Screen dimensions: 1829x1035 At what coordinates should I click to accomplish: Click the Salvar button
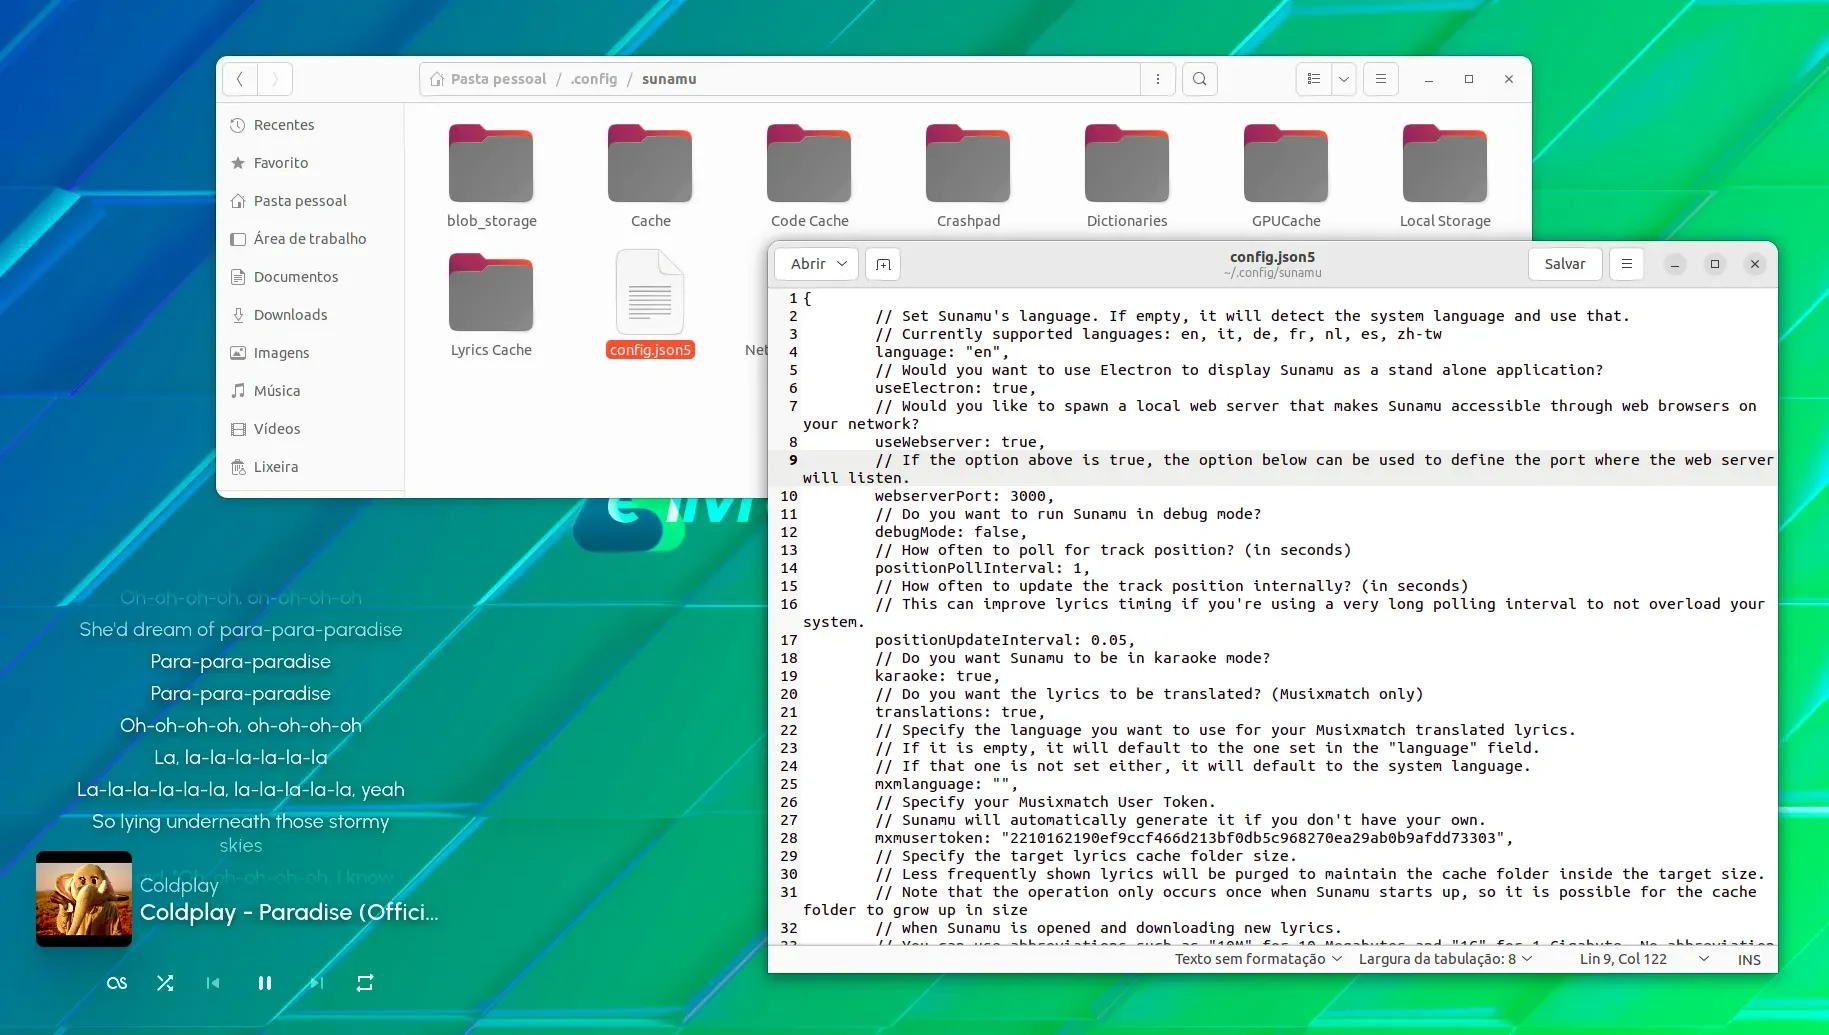1565,264
